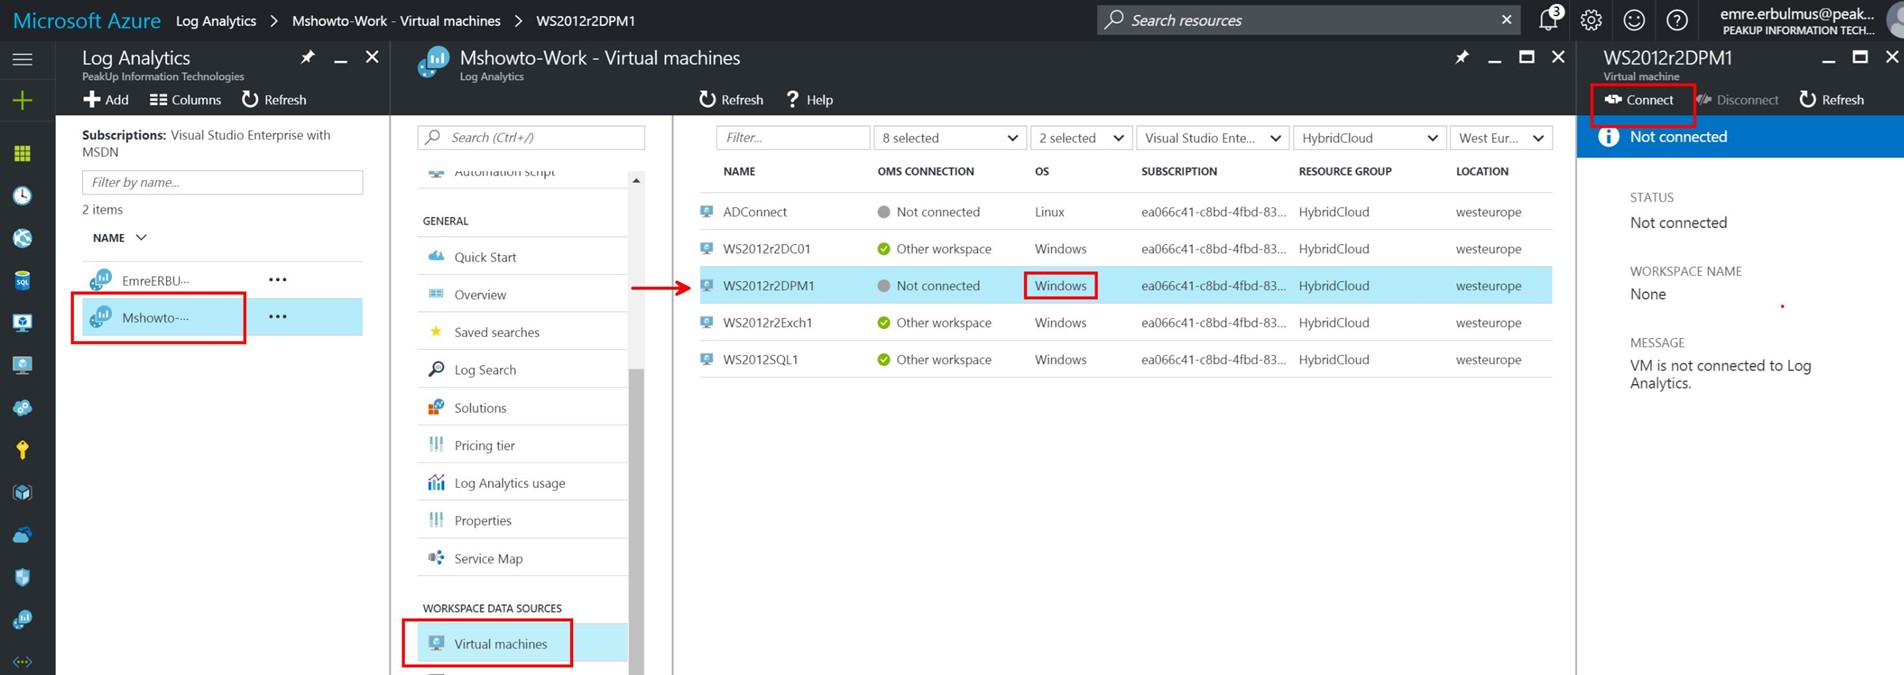Pin the Virtual machines blade
The image size is (1904, 675).
[x=1461, y=58]
